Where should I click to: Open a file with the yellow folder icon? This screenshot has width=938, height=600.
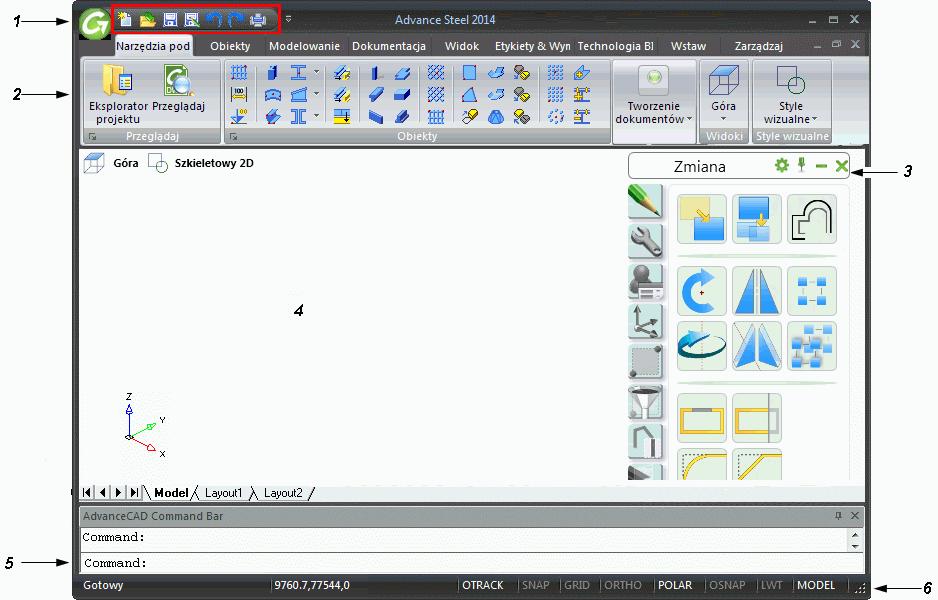pyautogui.click(x=147, y=20)
